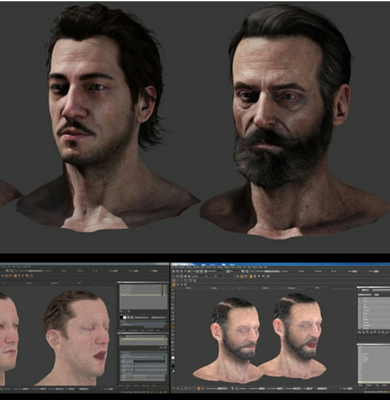
Task: Click the black color swatch in right window's side toolbar
Action: point(173,366)
